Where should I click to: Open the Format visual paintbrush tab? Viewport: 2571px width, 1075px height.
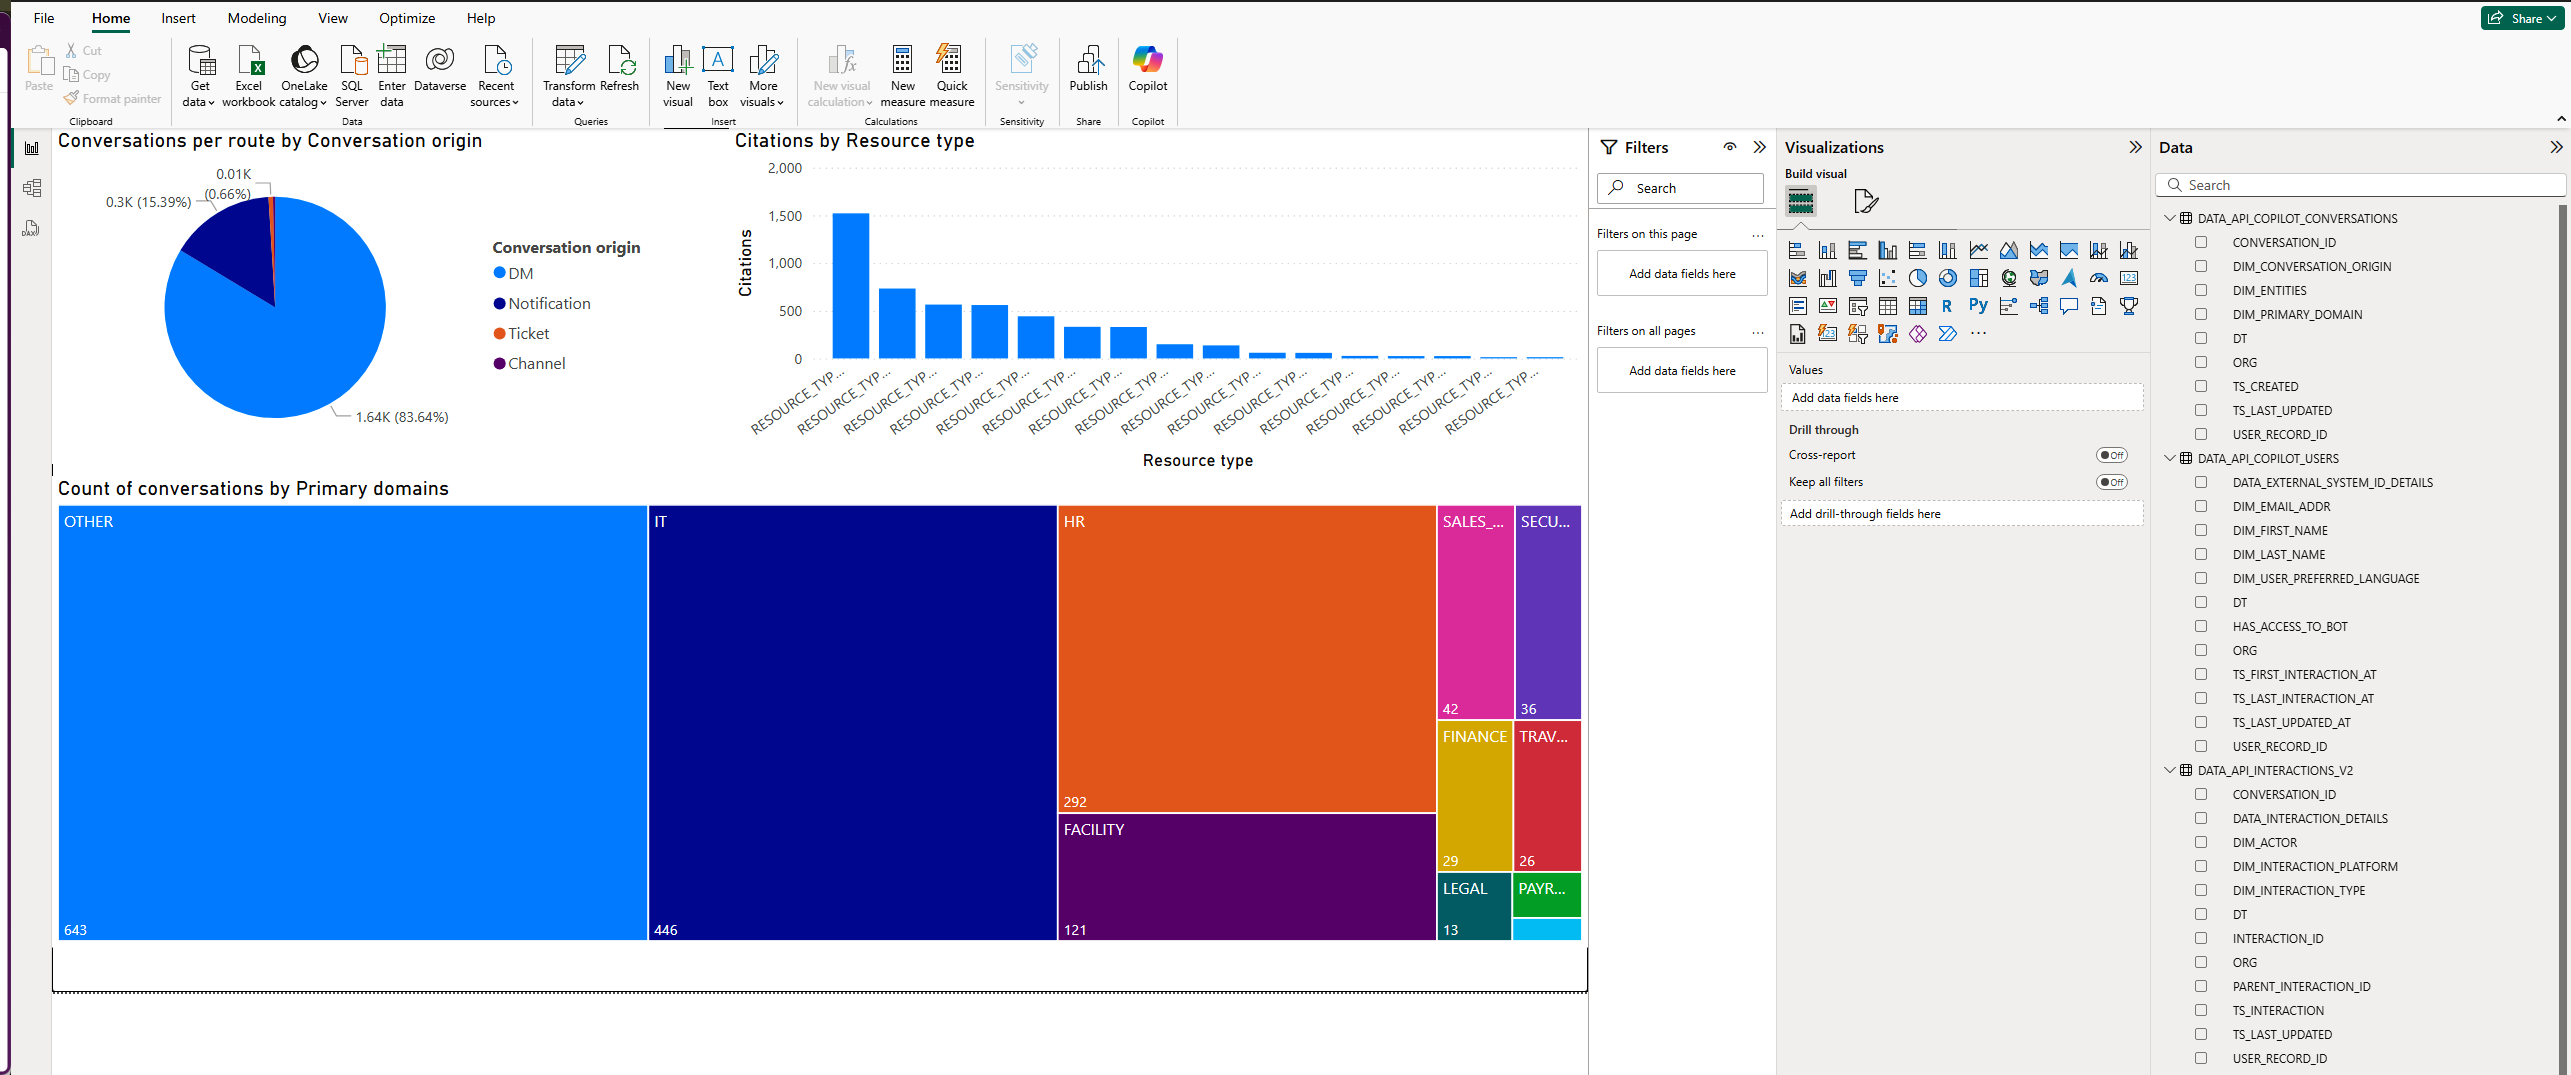pyautogui.click(x=1865, y=201)
